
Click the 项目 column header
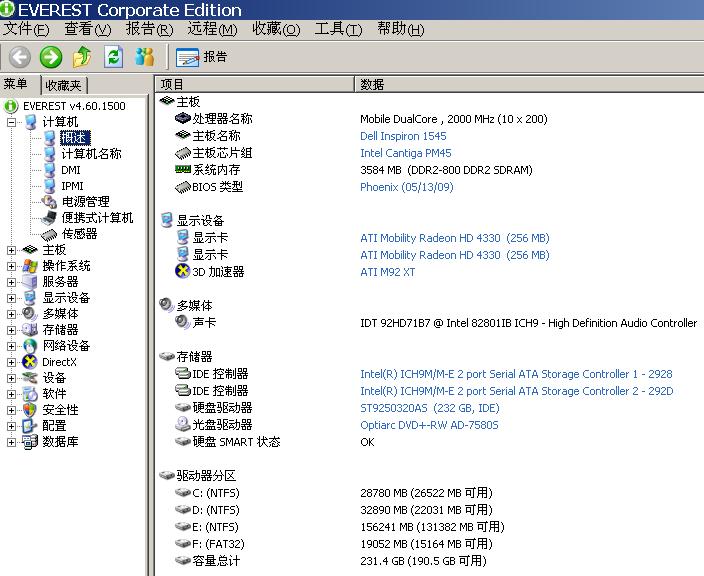[x=255, y=84]
